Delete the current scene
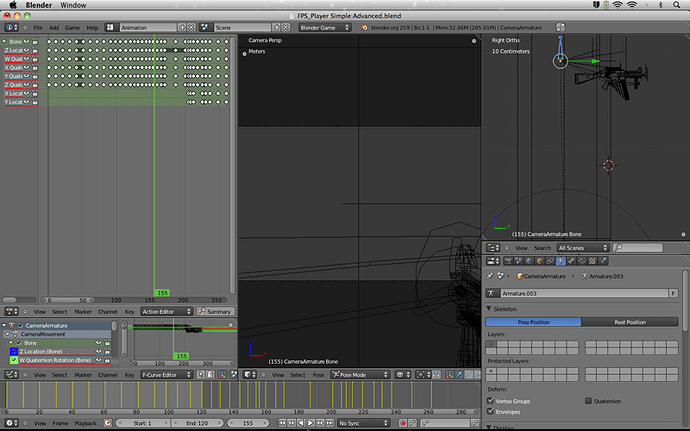The height and width of the screenshot is (431, 690). click(x=286, y=27)
